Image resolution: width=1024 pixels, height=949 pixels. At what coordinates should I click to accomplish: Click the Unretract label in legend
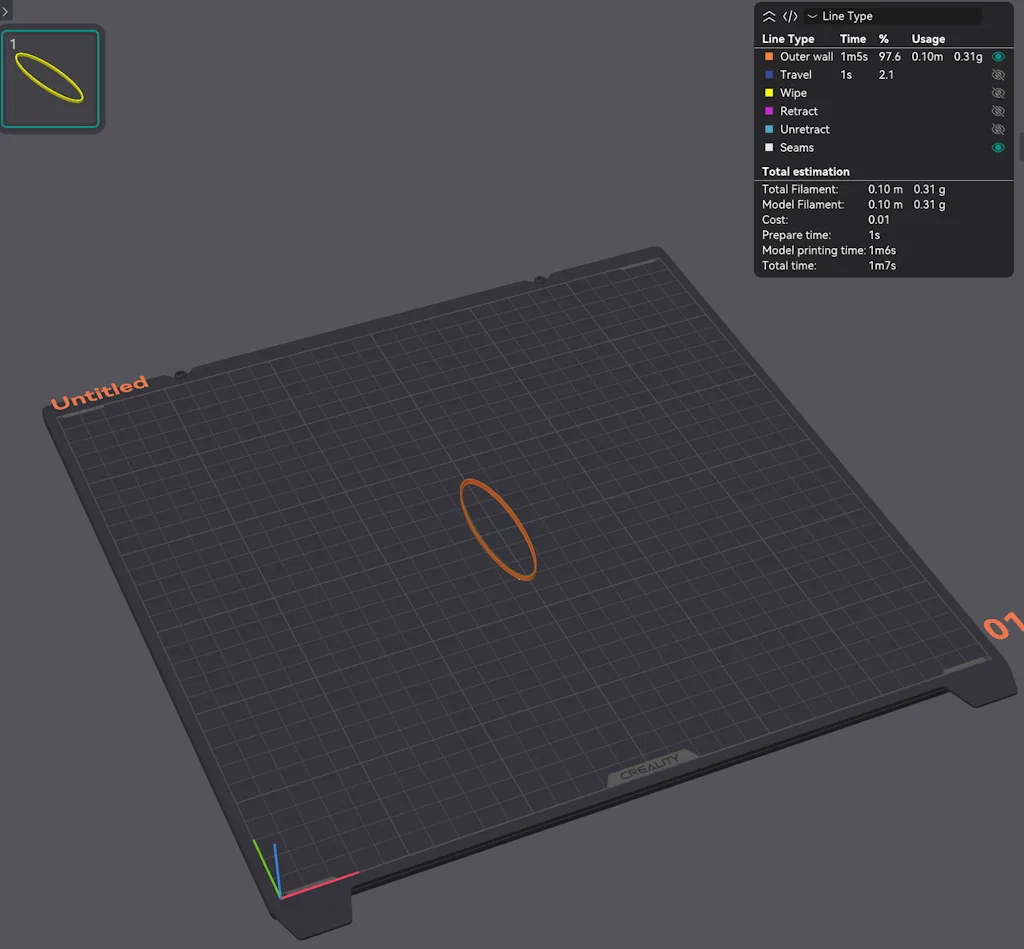click(x=805, y=129)
